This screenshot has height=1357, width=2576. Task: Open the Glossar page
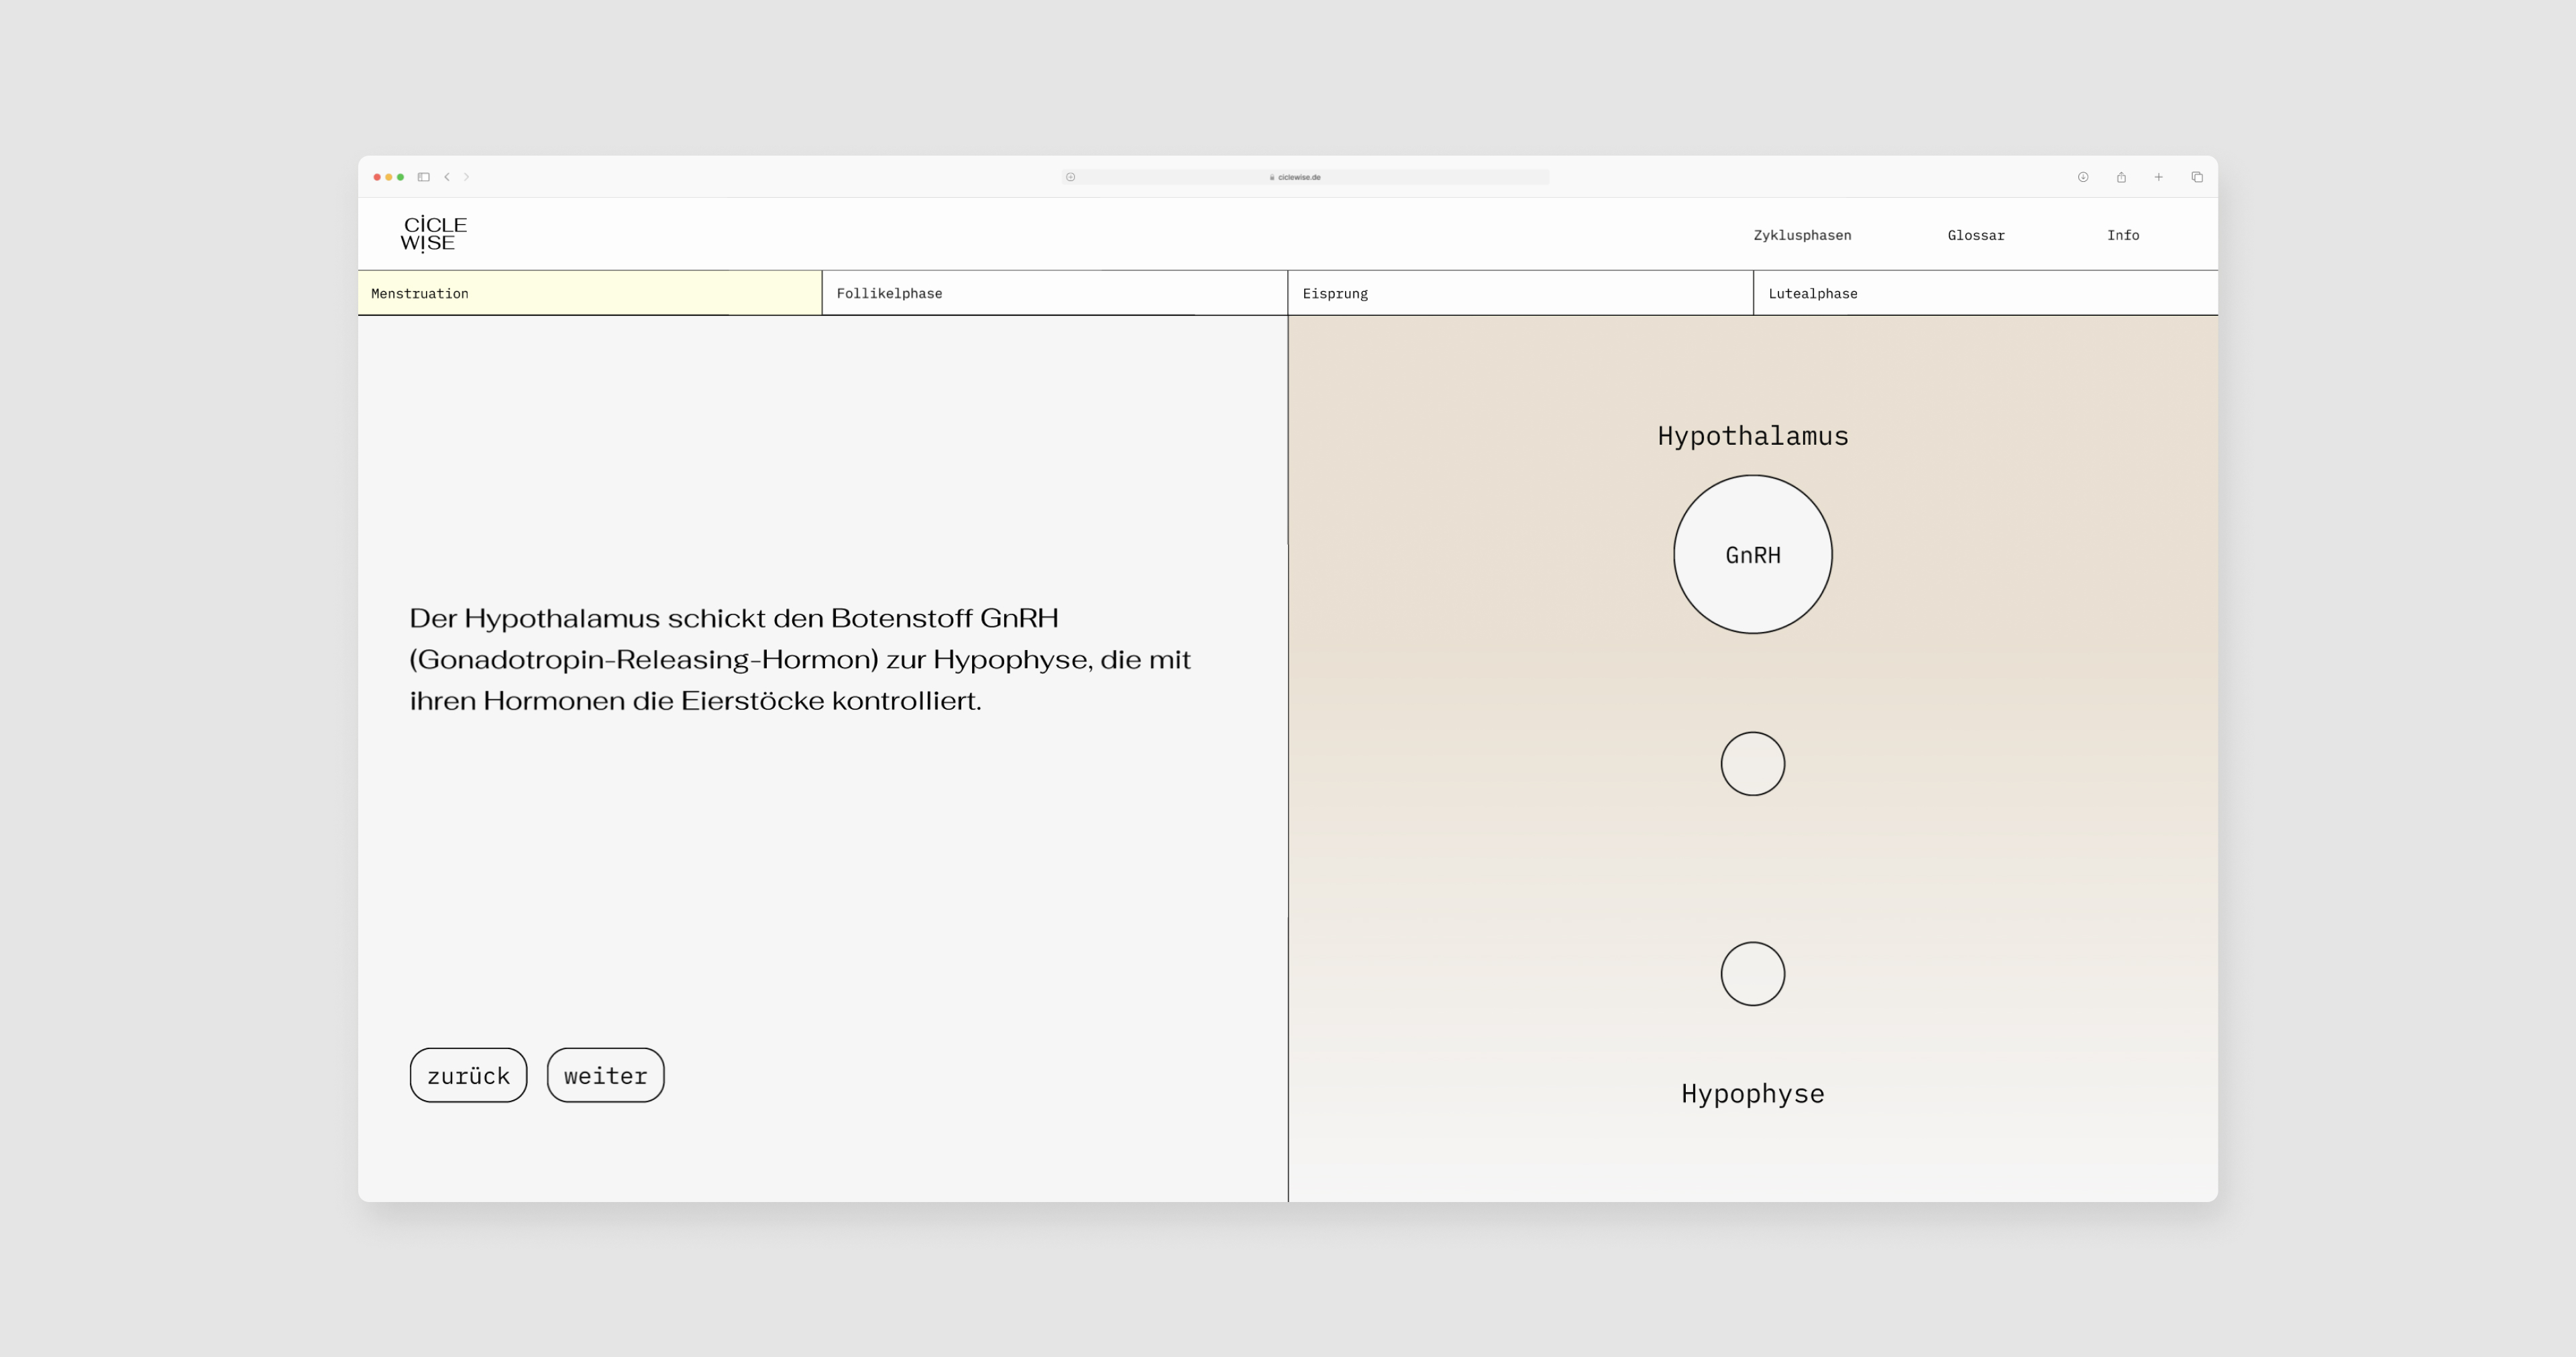(1976, 235)
